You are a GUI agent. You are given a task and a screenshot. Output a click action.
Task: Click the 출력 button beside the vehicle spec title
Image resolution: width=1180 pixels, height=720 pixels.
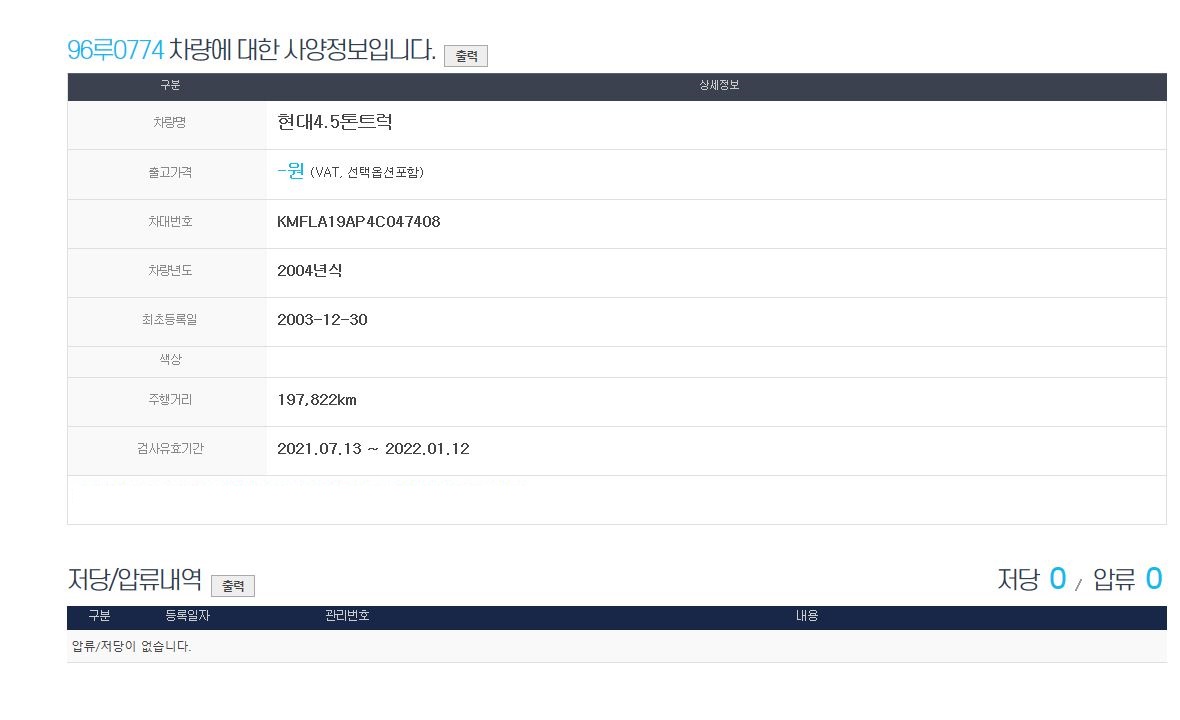[x=465, y=56]
